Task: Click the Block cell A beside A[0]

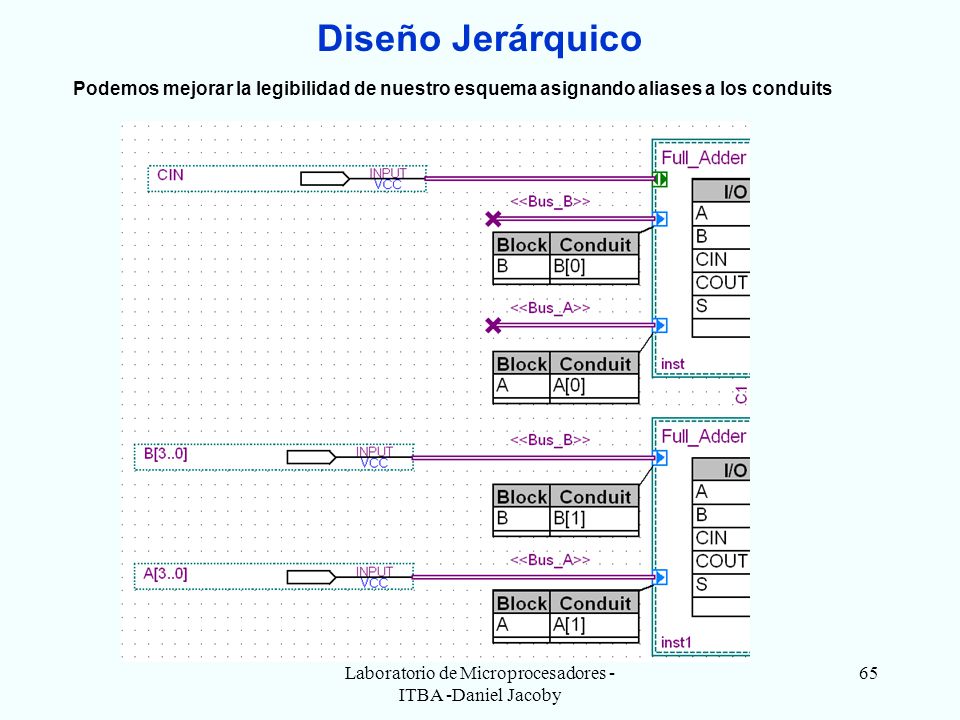Action: [522, 386]
